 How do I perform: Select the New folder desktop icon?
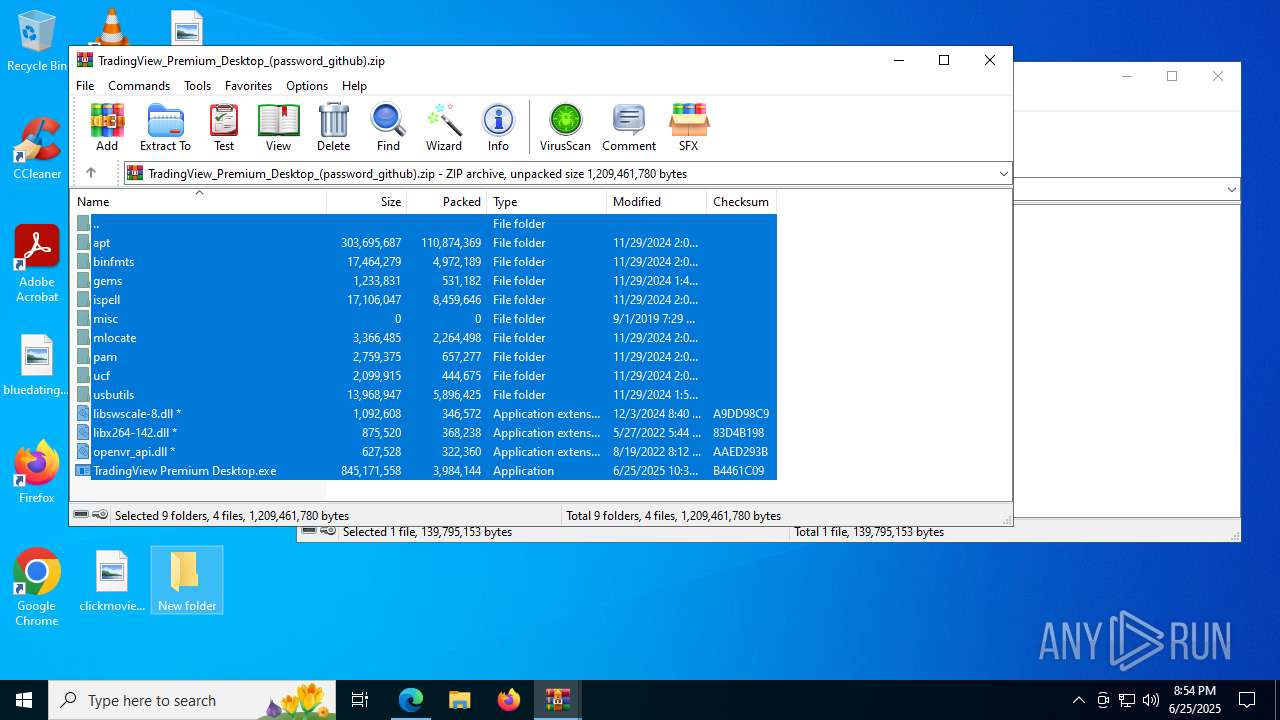pyautogui.click(x=187, y=580)
